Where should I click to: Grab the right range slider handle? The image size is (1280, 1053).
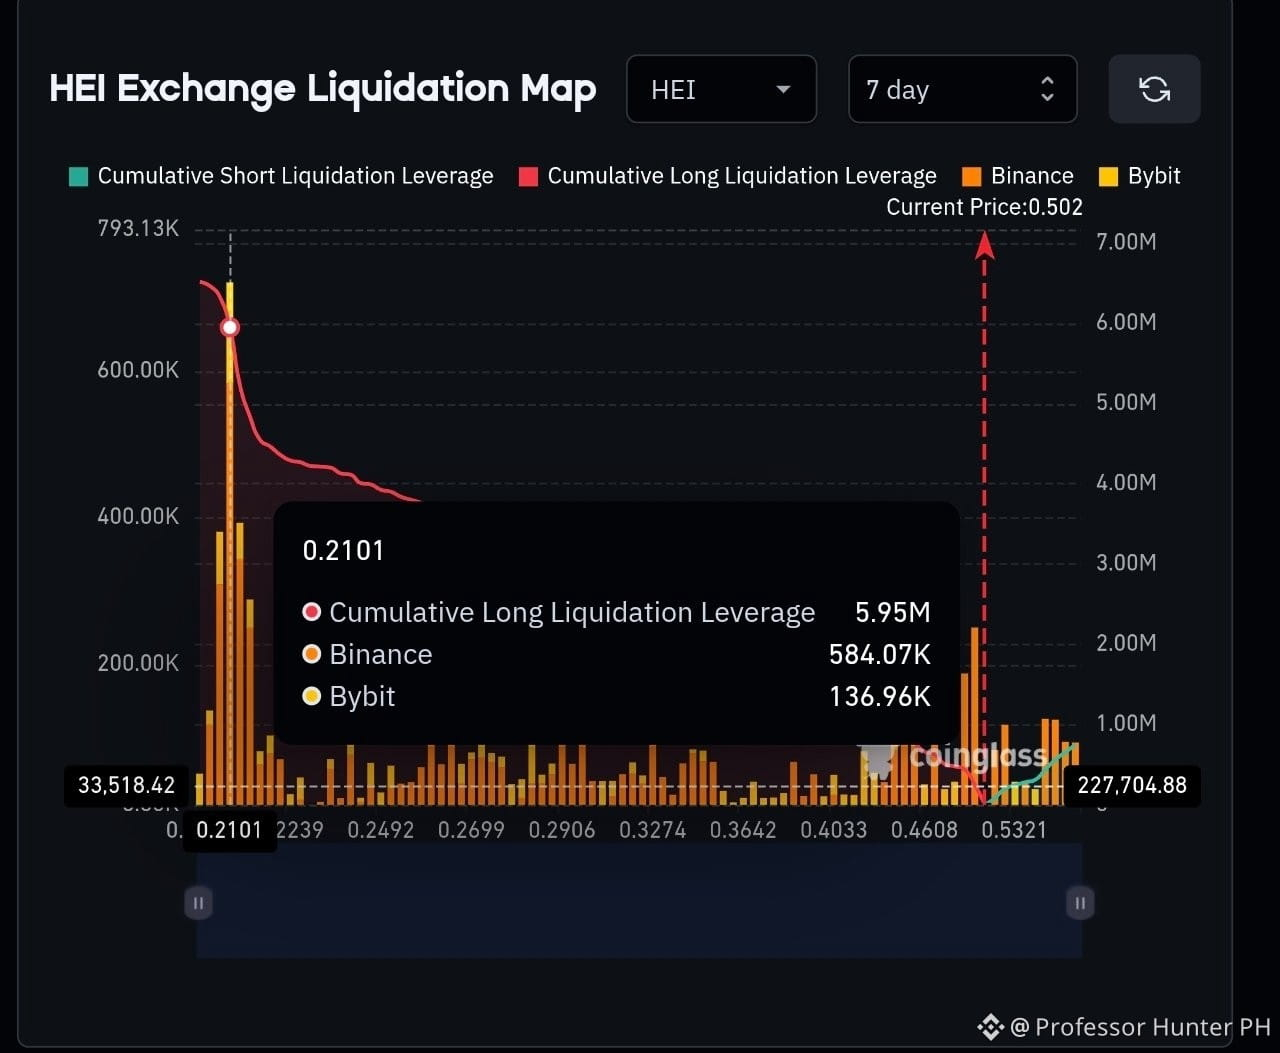[x=1080, y=903]
